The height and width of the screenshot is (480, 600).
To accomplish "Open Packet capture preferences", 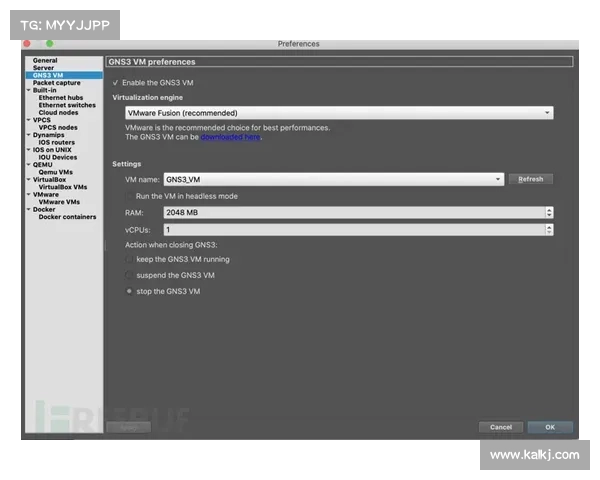I will (57, 83).
